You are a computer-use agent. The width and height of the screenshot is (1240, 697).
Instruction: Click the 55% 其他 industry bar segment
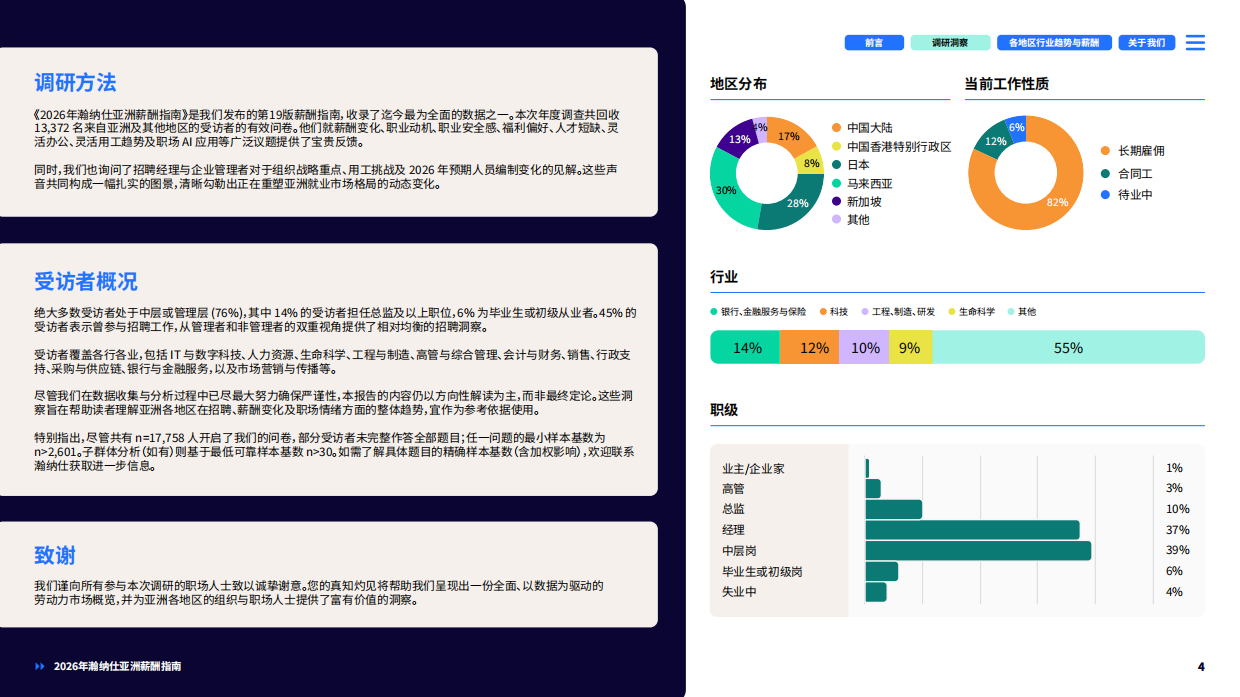coord(1068,348)
